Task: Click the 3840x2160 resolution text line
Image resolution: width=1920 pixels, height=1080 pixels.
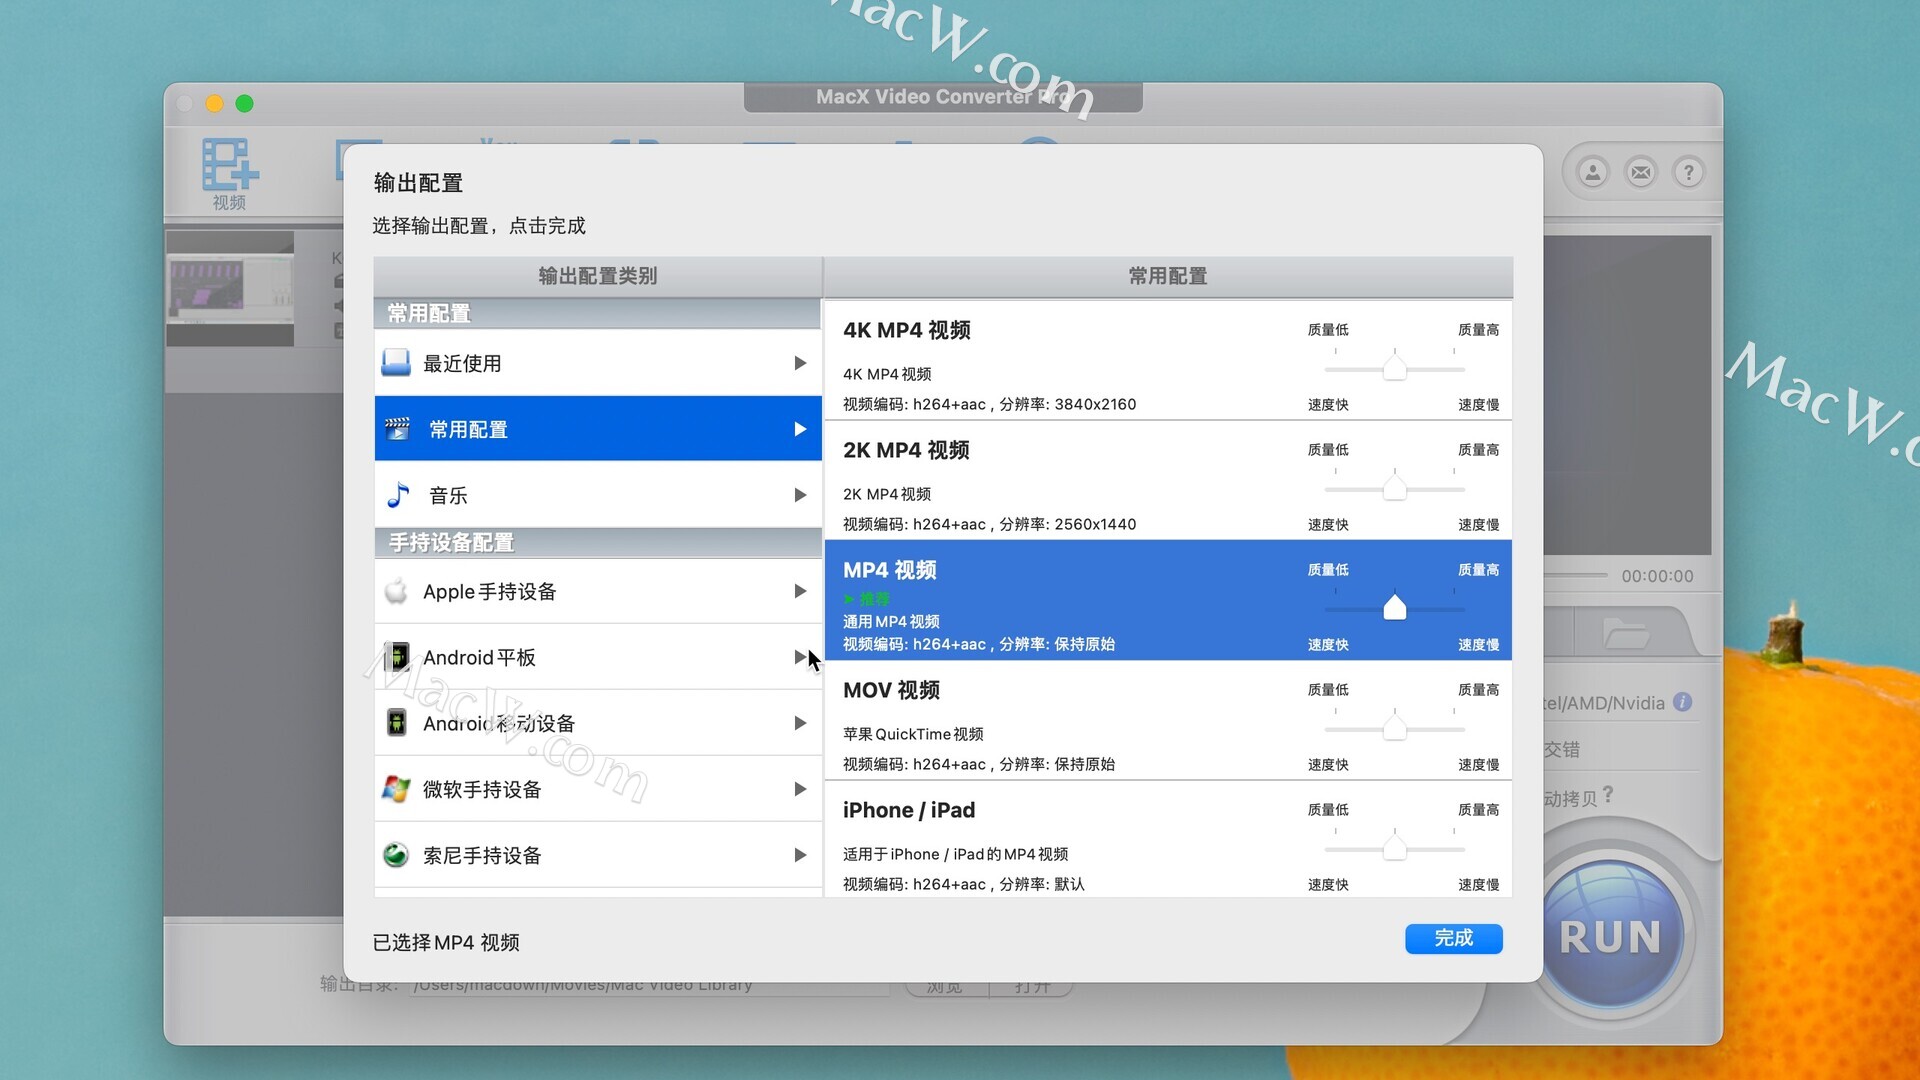Action: [989, 404]
